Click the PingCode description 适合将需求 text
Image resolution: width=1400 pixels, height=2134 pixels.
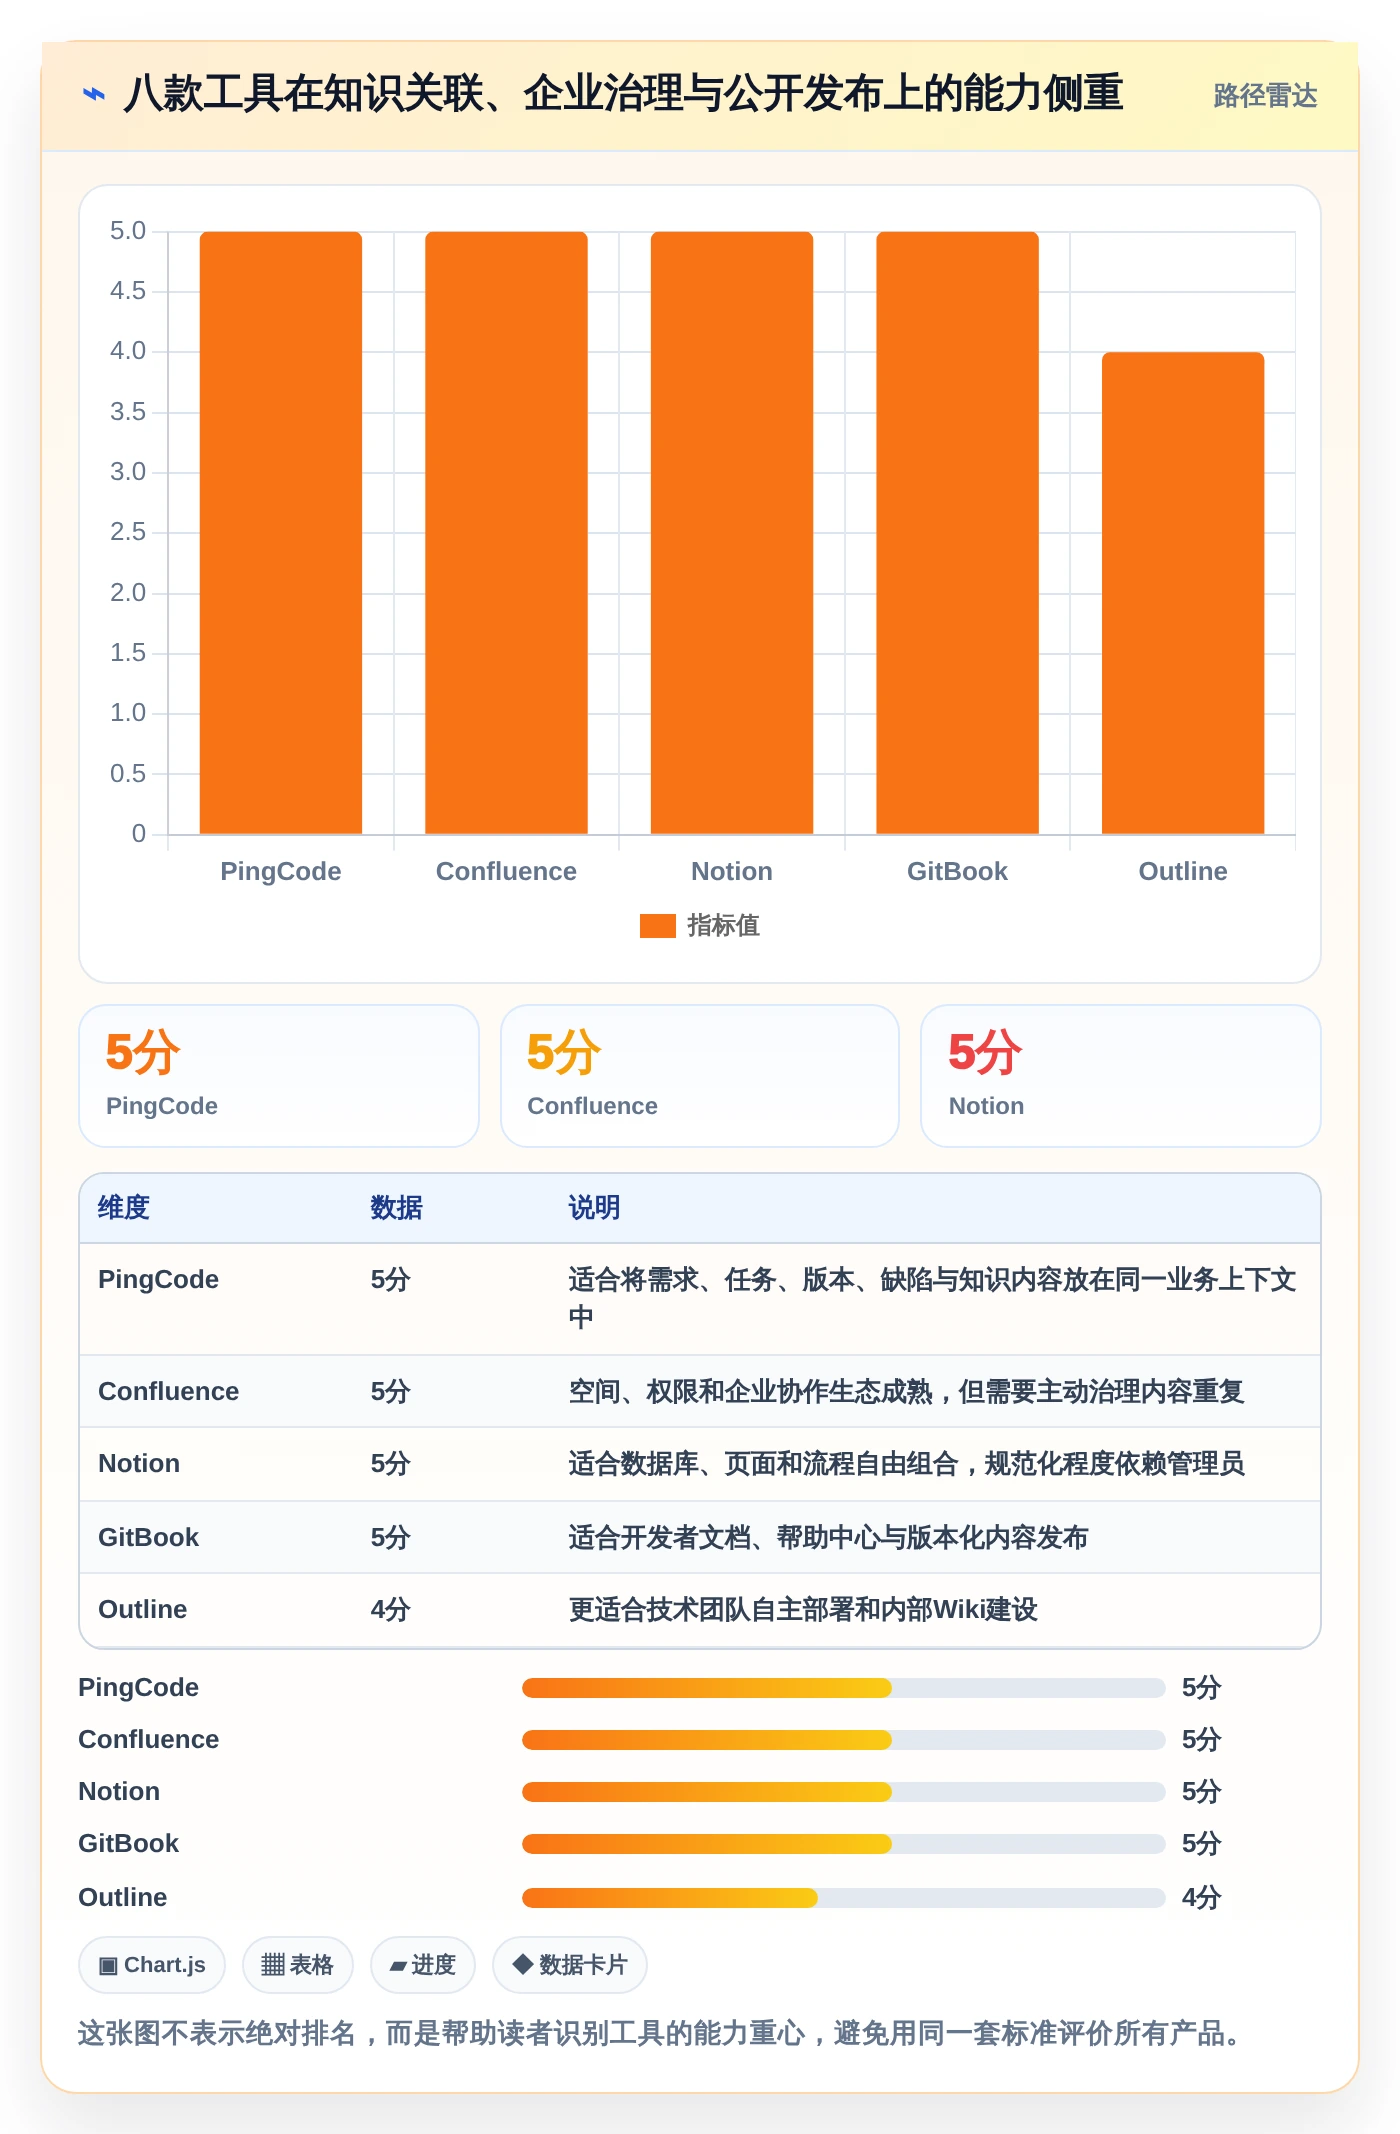932,1298
